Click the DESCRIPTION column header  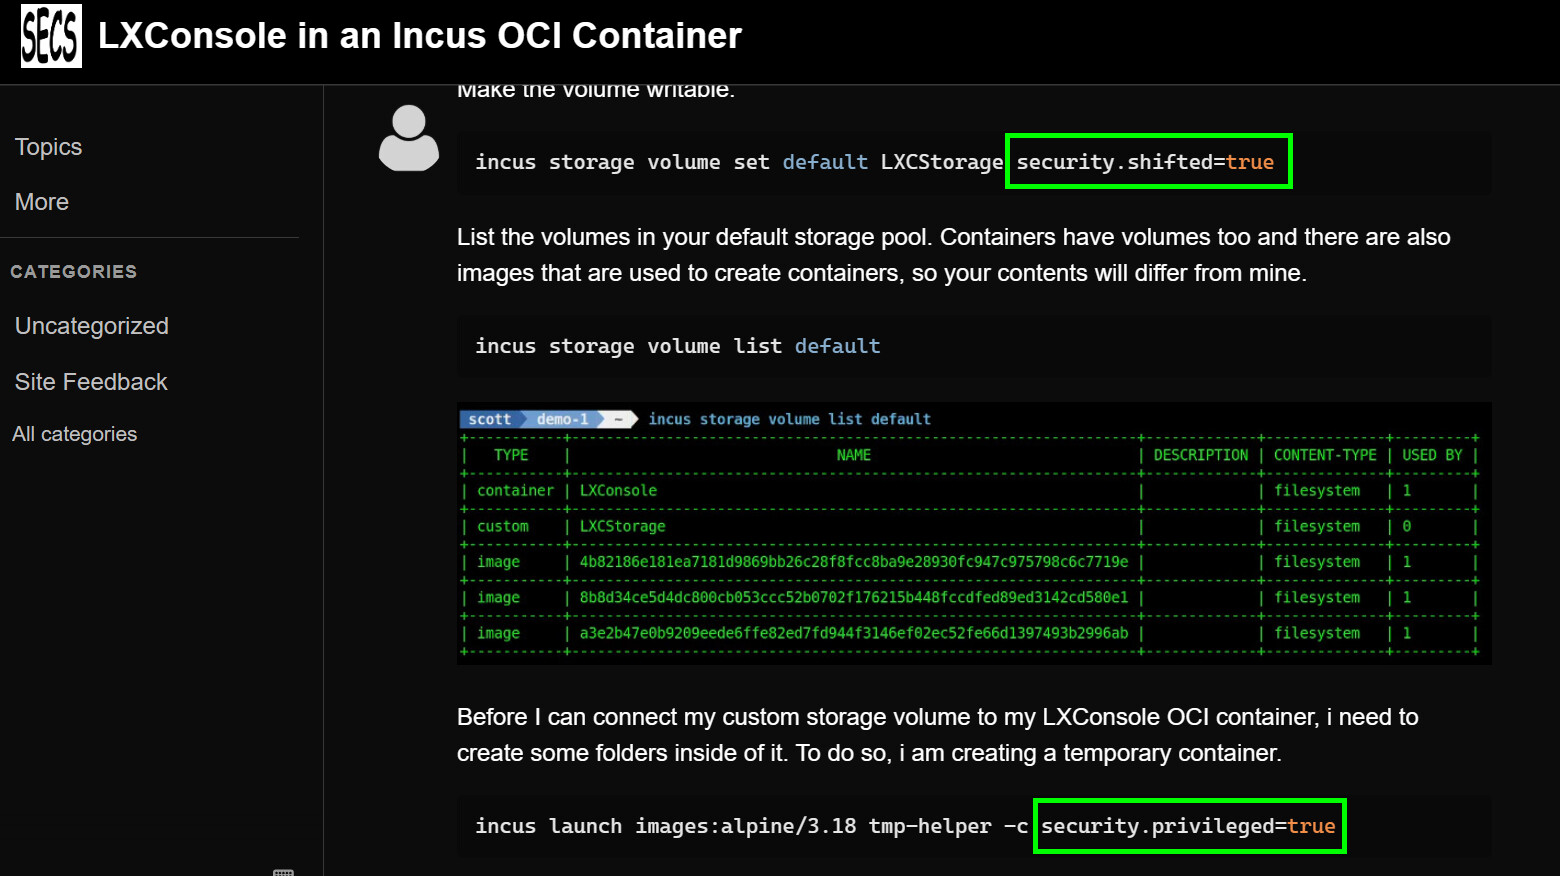click(1201, 455)
